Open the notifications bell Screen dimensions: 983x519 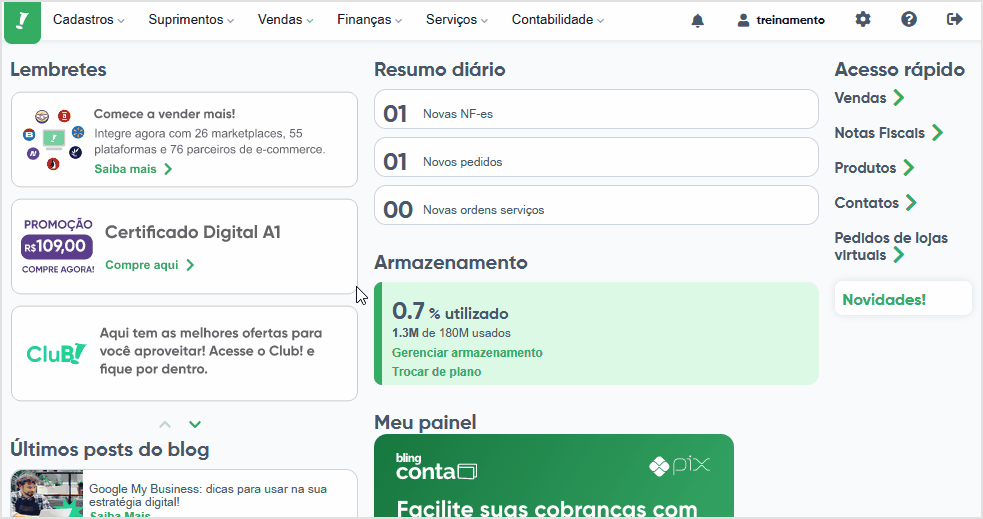click(697, 21)
